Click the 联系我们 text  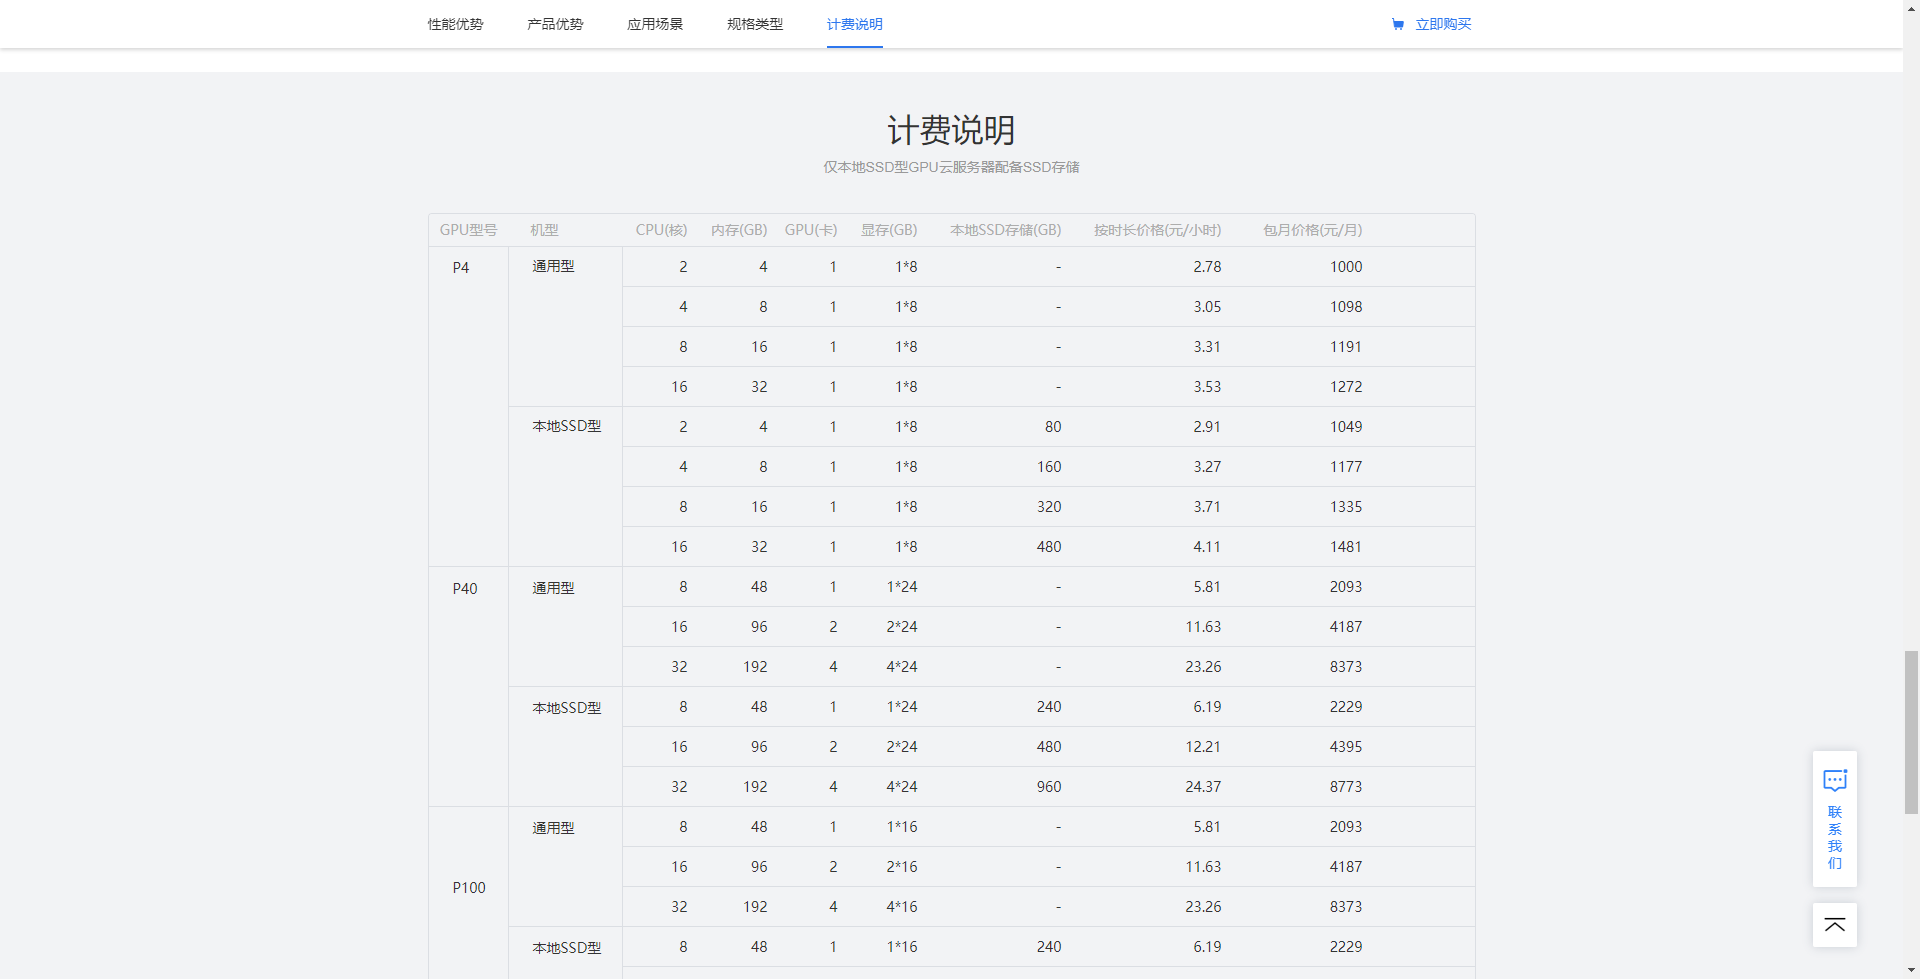tap(1834, 838)
